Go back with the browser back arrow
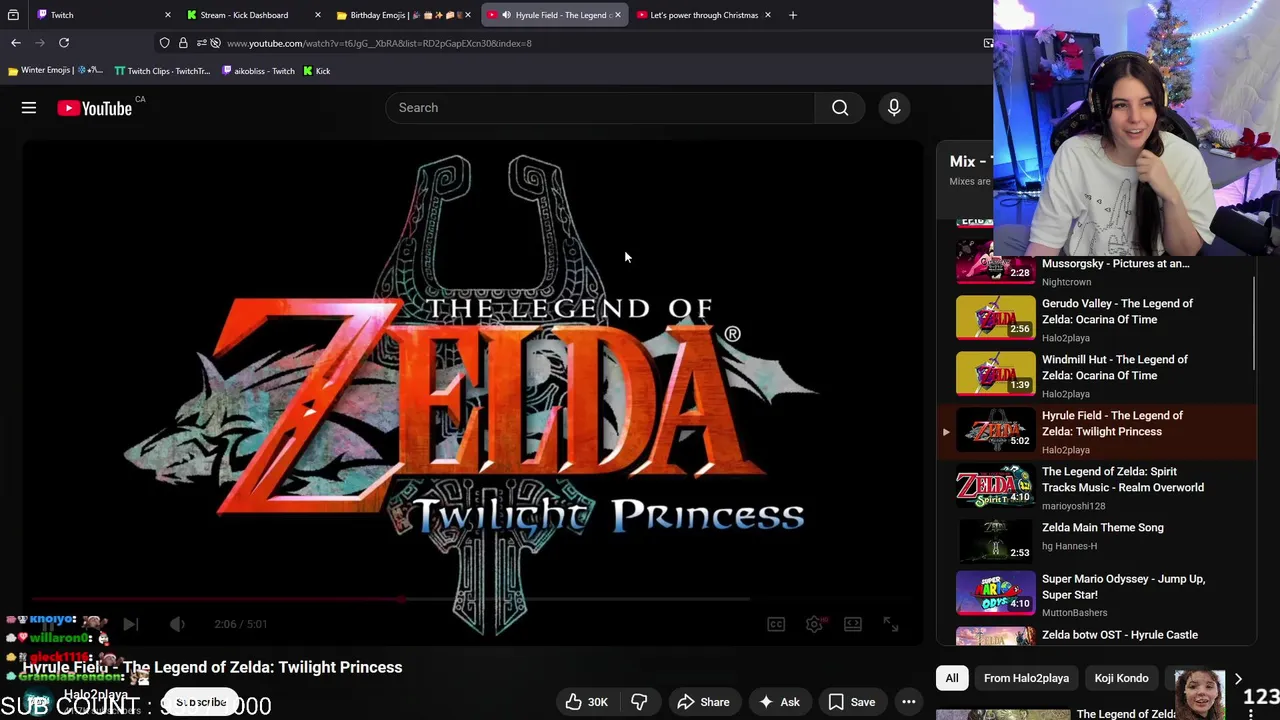Image resolution: width=1280 pixels, height=720 pixels. click(16, 43)
